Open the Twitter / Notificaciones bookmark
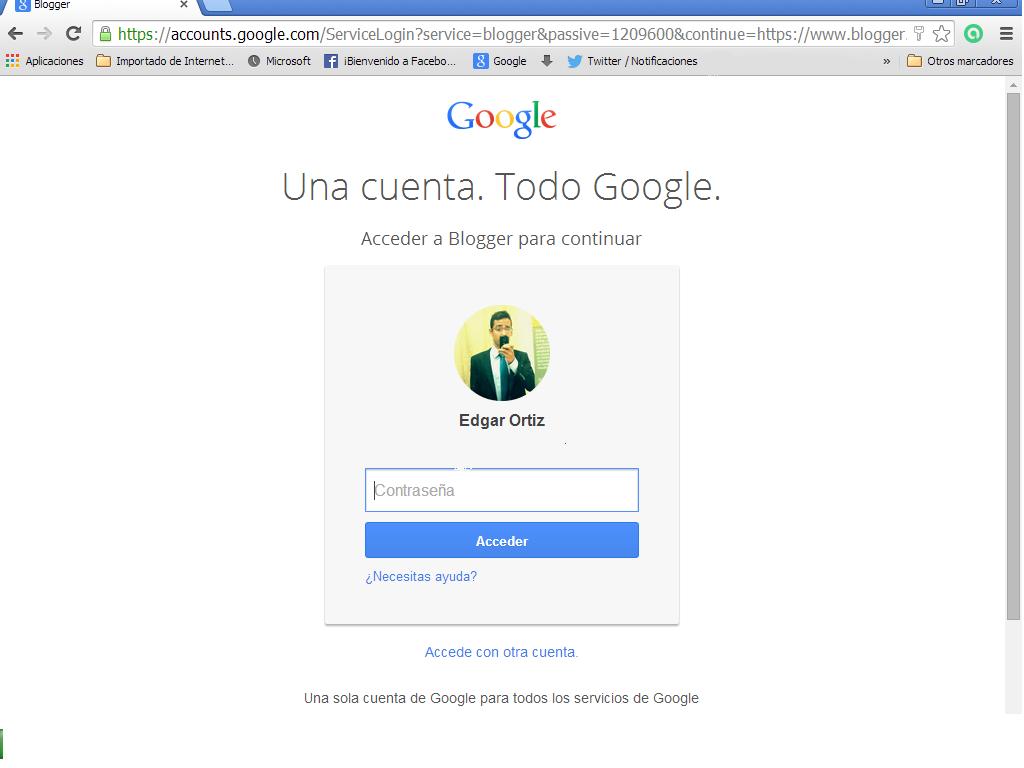Screen dimensions: 1024x768 coord(632,61)
